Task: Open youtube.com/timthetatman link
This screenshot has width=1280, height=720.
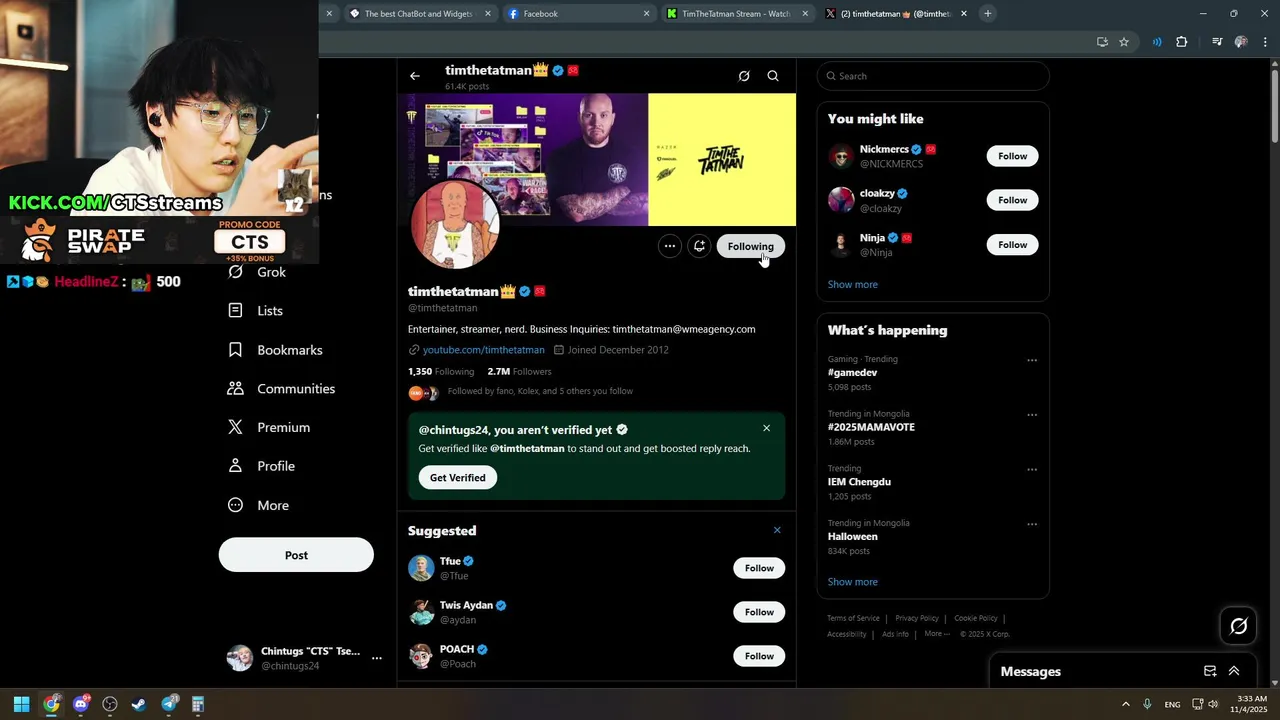Action: 484,350
